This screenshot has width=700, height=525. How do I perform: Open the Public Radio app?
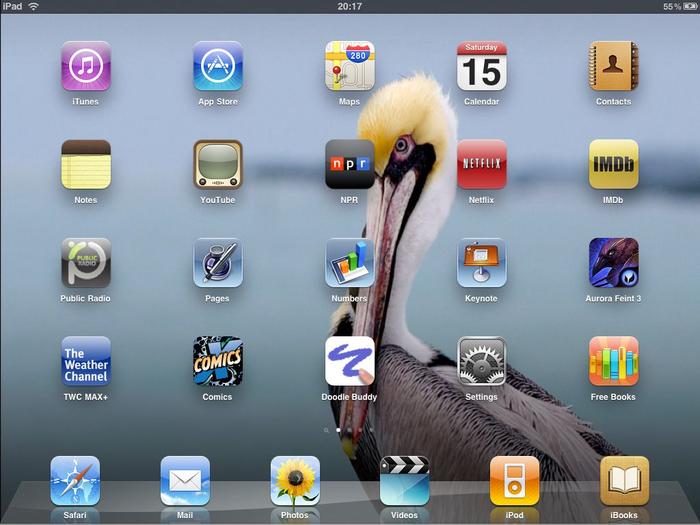pyautogui.click(x=86, y=262)
